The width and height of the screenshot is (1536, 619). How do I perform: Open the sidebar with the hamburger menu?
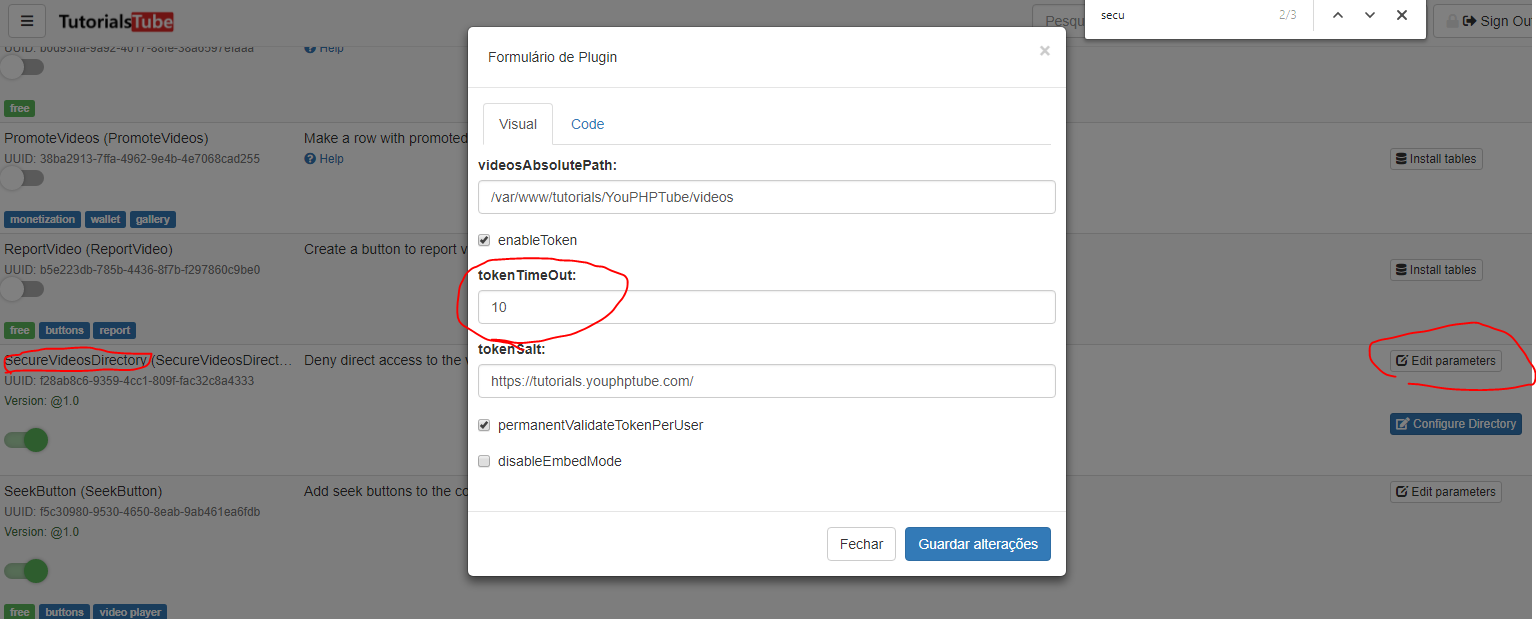pyautogui.click(x=26, y=20)
